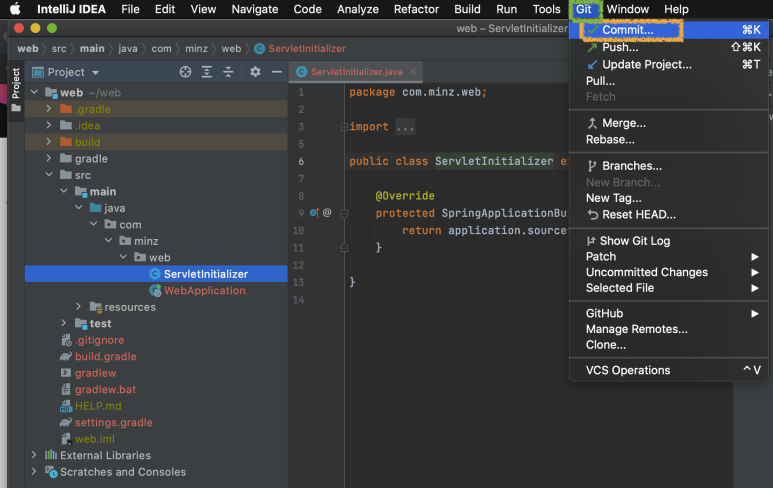Open Merge... from Git menu
The width and height of the screenshot is (773, 488).
point(668,123)
